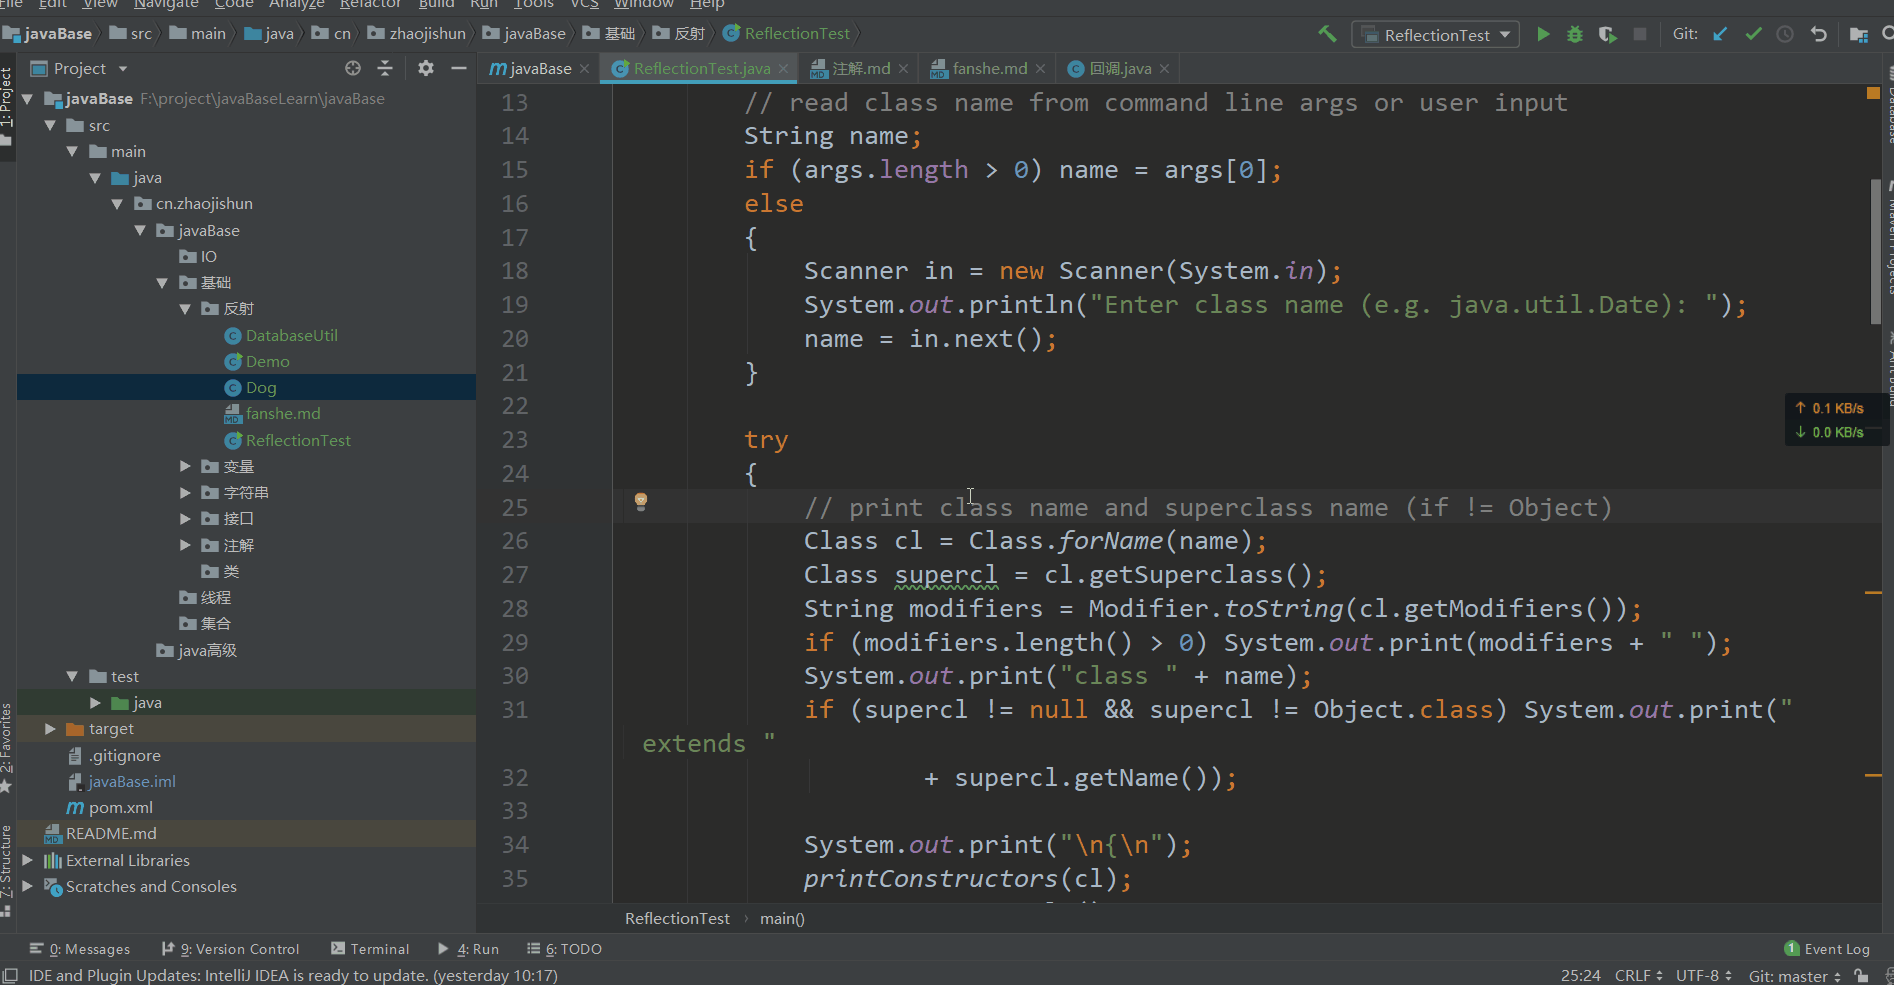Click Git update project arrow icon
Viewport: 1894px width, 985px height.
click(x=1720, y=34)
